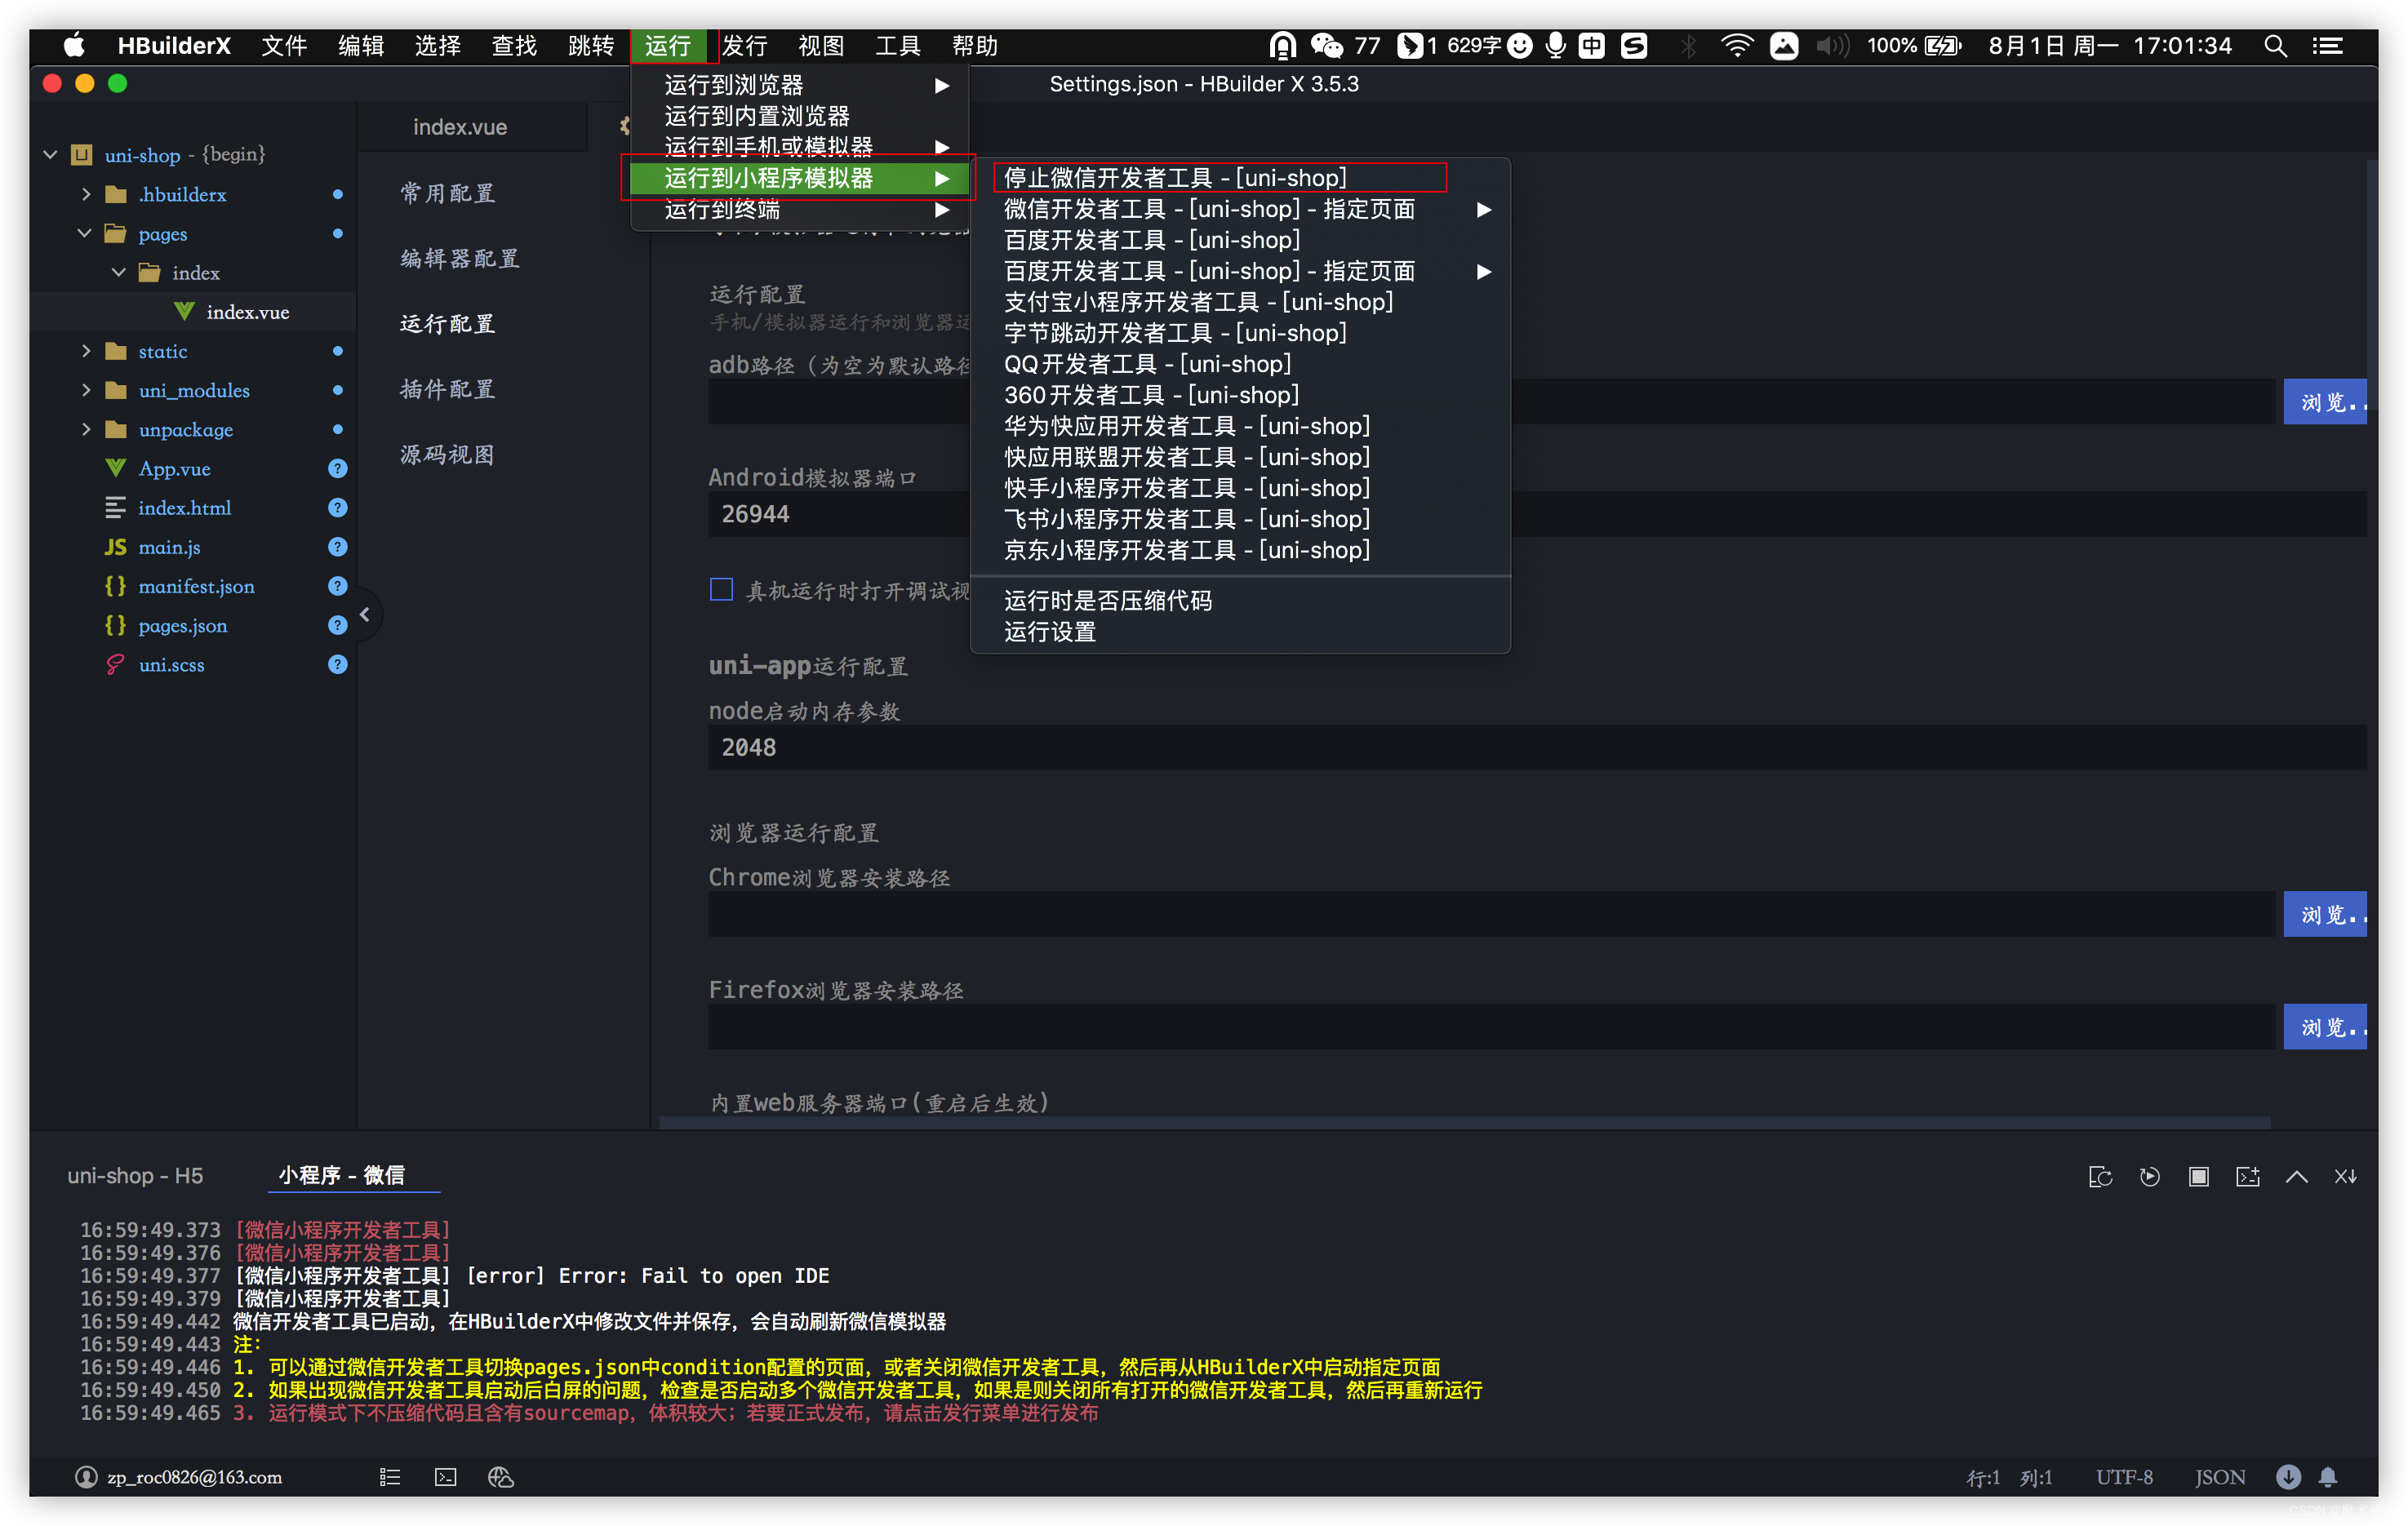The width and height of the screenshot is (2408, 1526).
Task: Click the question badge beside App.vue
Action: tap(337, 468)
